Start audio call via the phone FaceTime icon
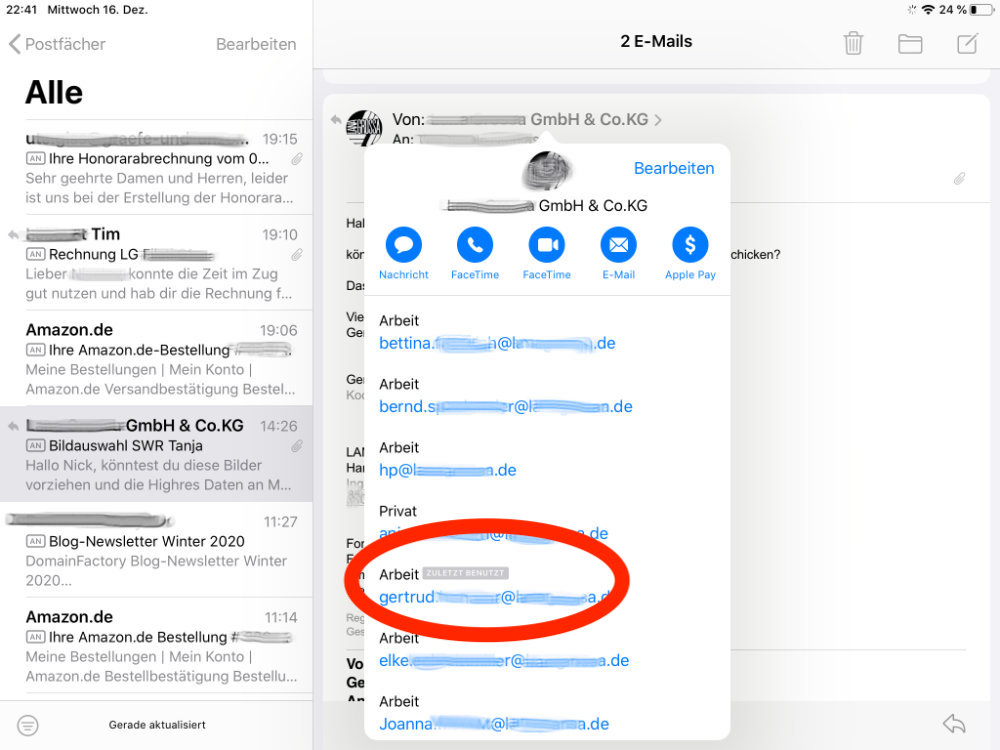 pyautogui.click(x=475, y=245)
